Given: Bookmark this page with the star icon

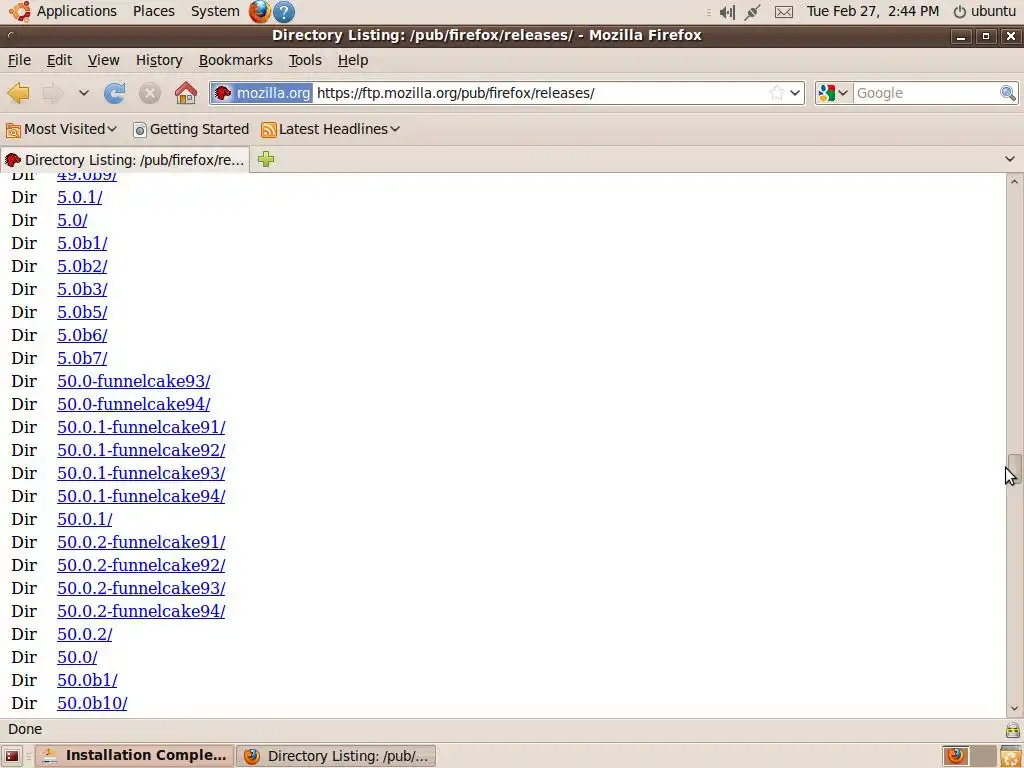Looking at the screenshot, I should (x=776, y=93).
